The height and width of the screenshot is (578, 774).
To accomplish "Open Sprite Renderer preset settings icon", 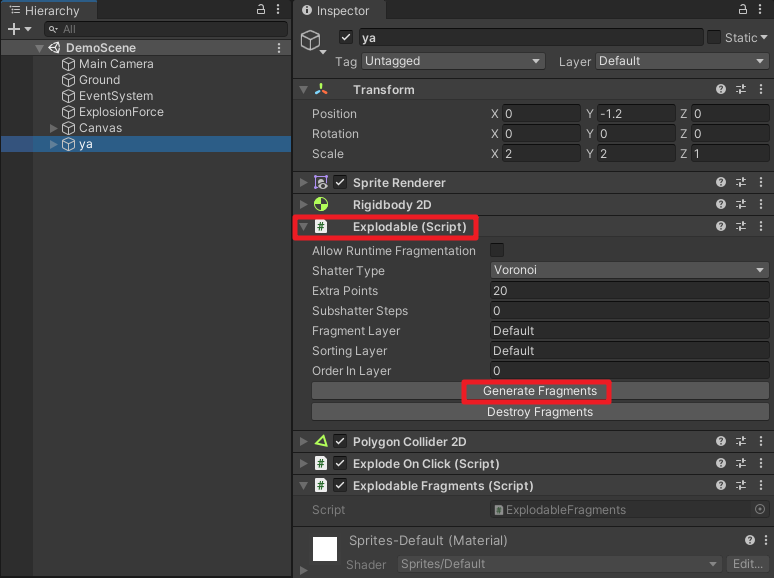I will tap(741, 183).
